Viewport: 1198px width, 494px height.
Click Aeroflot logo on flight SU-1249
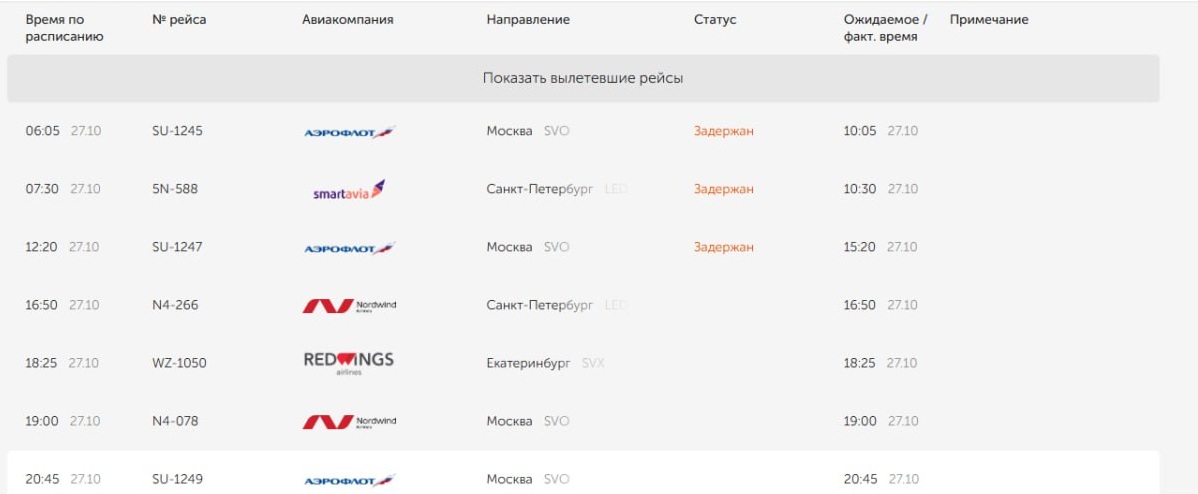tap(349, 480)
